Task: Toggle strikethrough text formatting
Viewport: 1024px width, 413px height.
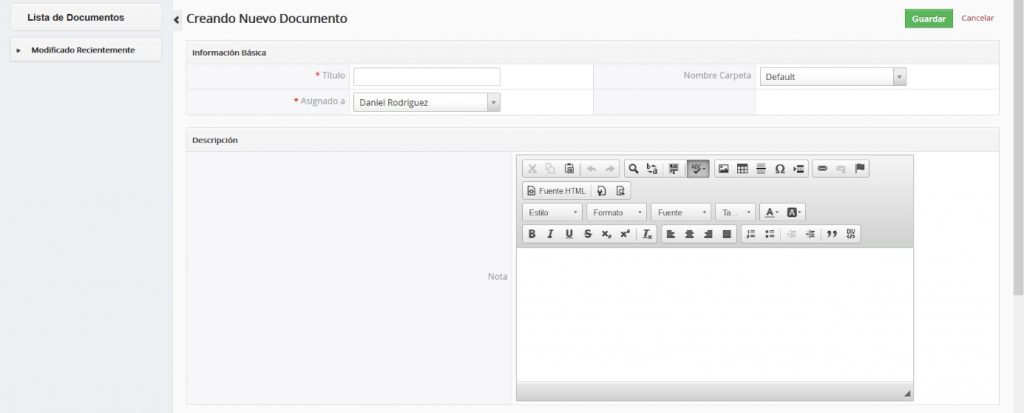Action: pyautogui.click(x=587, y=234)
